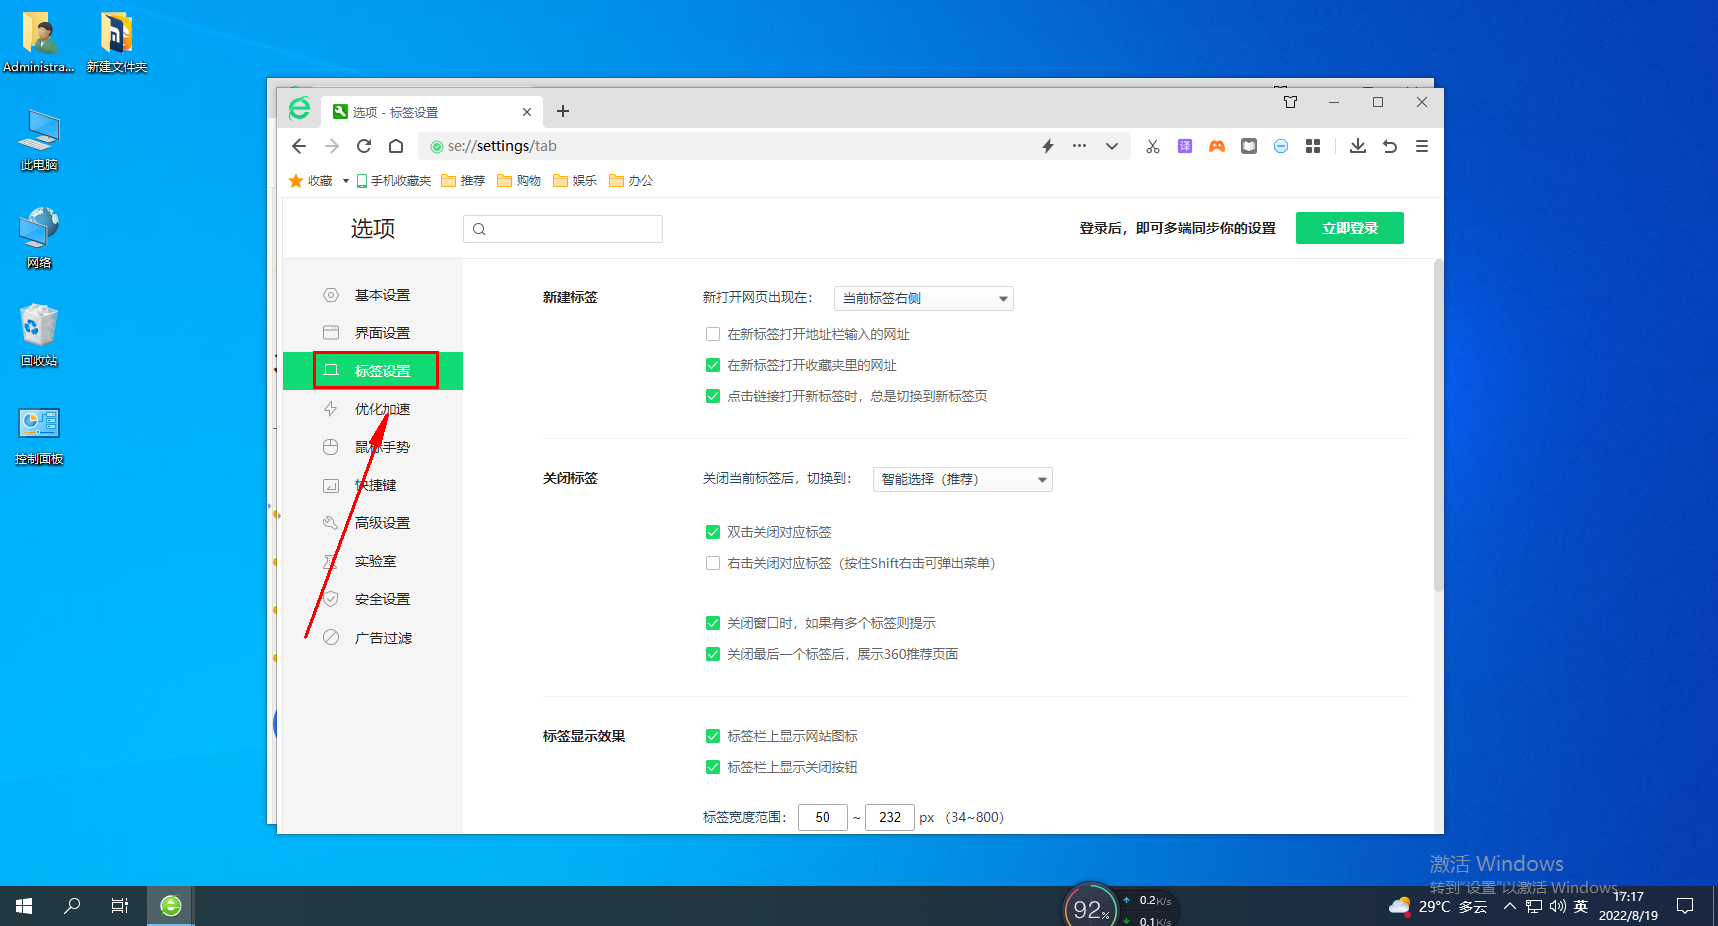Open the 智能选择 (推荐) dropdown
Screen dimensions: 1718x926
963,479
